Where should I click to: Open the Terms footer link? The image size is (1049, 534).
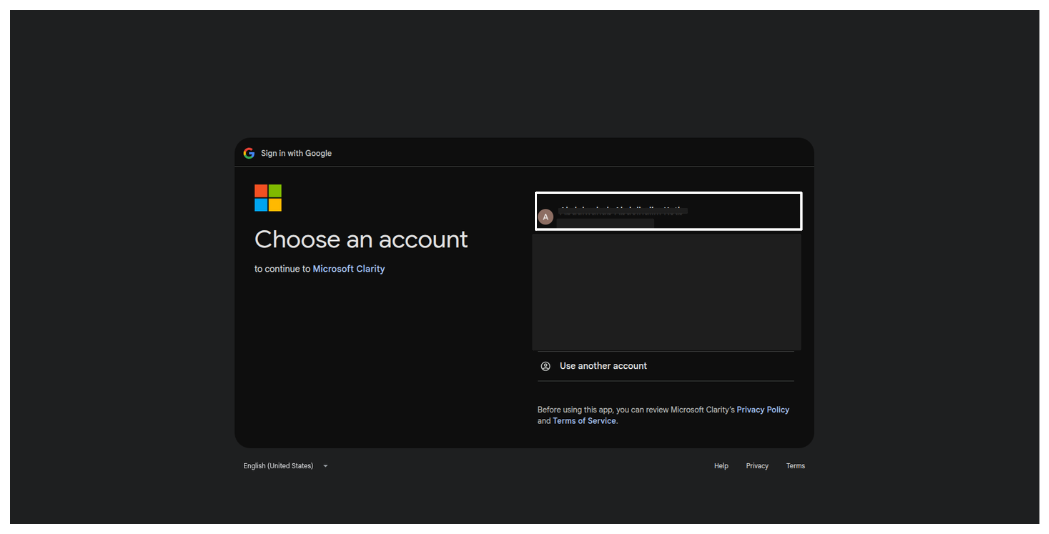pyautogui.click(x=795, y=466)
